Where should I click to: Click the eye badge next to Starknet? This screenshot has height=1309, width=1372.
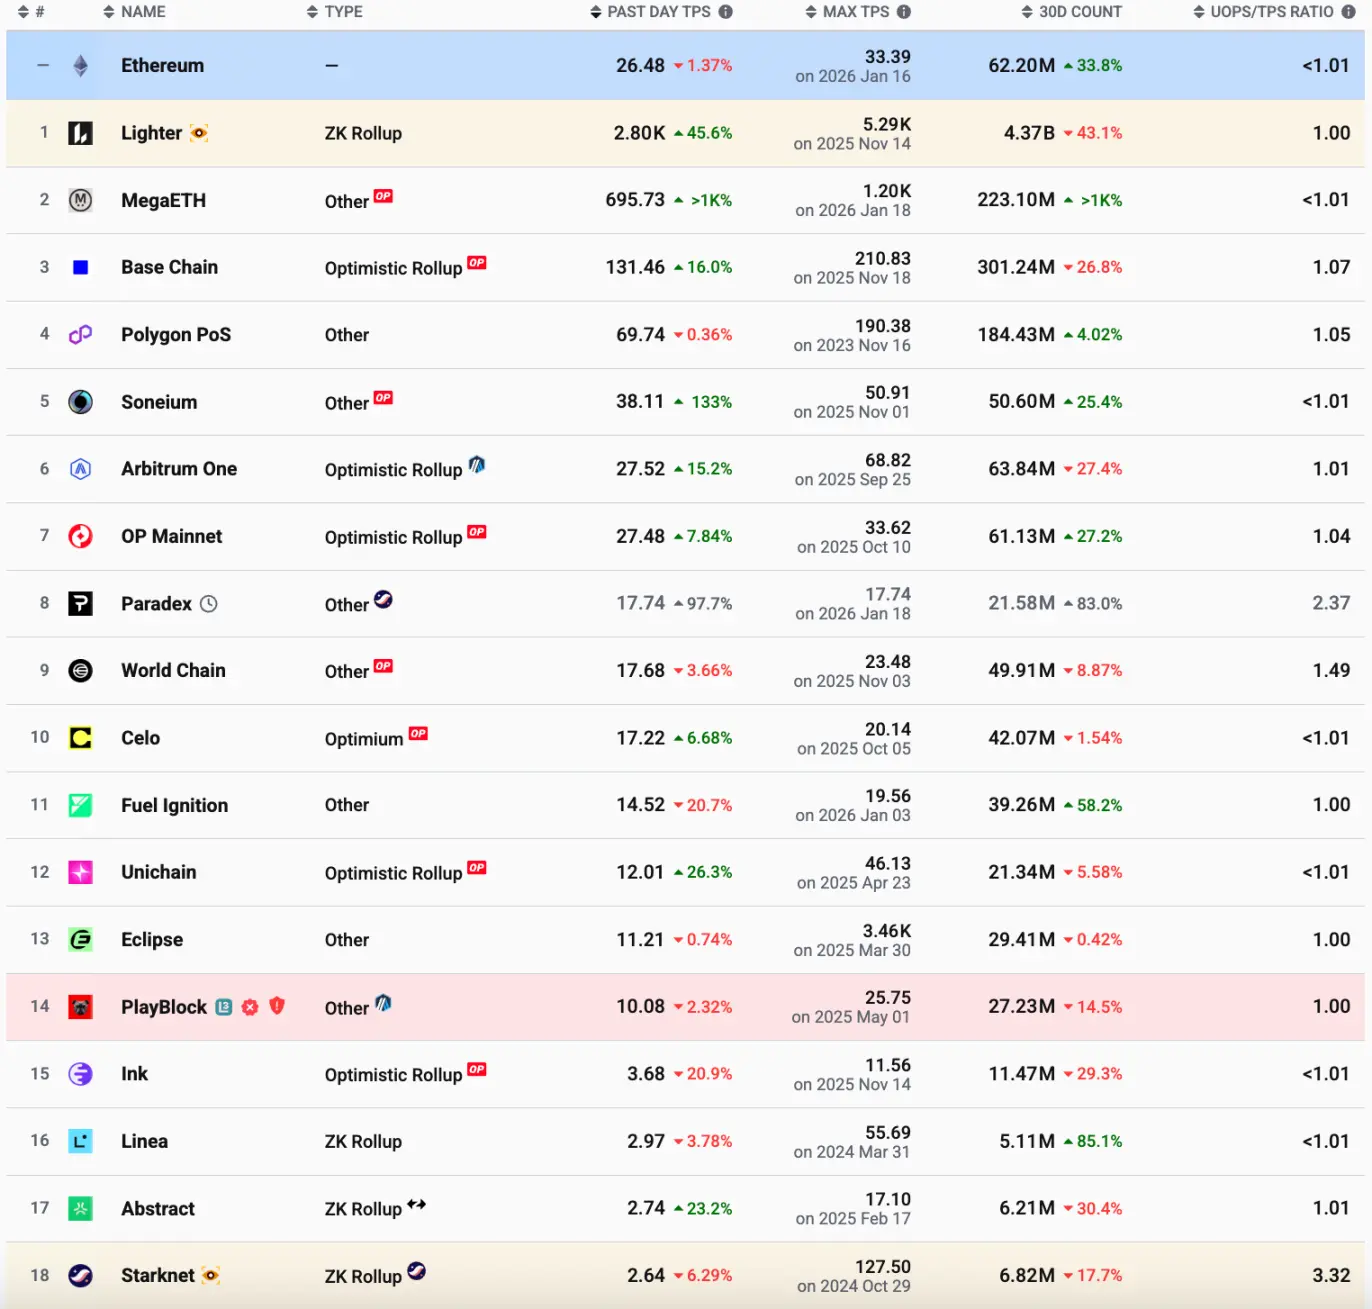coord(210,1275)
